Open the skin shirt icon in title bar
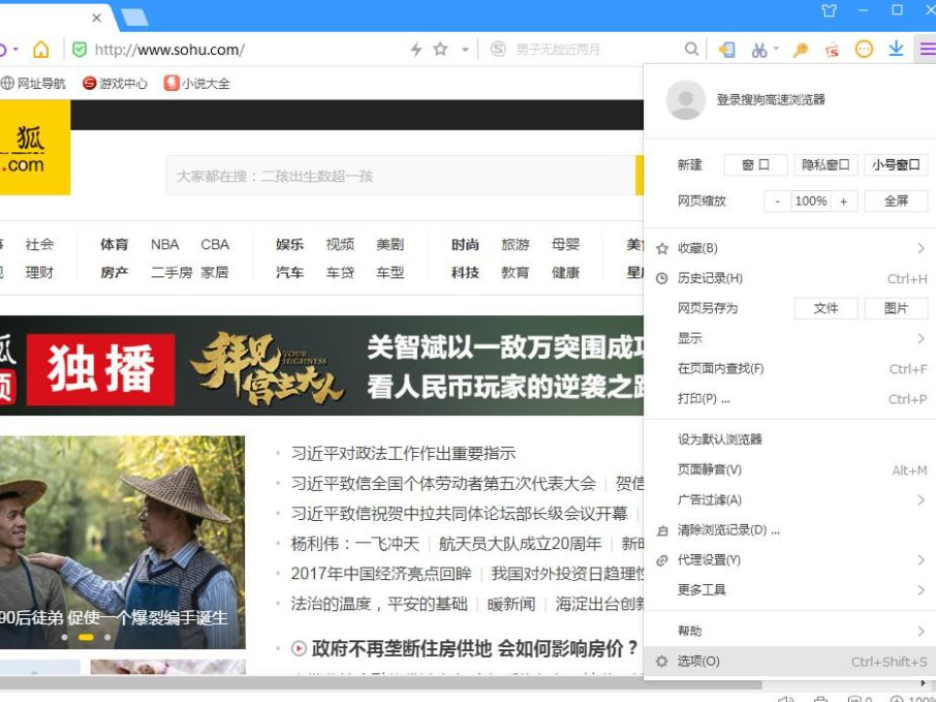The height and width of the screenshot is (702, 936). (x=829, y=10)
